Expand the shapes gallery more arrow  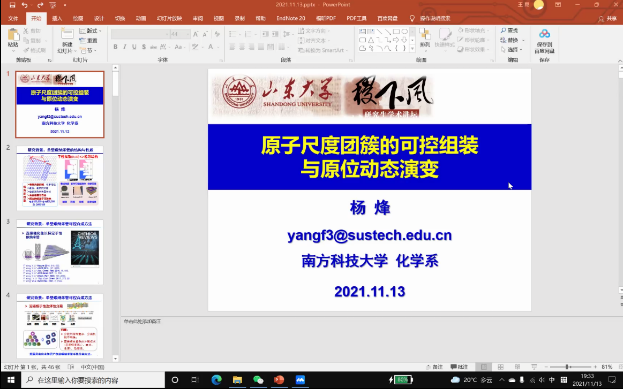click(x=412, y=49)
